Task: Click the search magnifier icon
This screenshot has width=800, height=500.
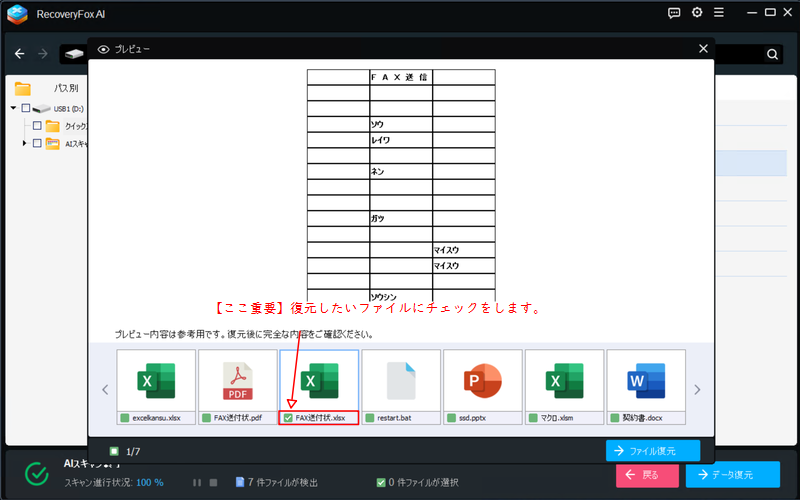Action: 772,54
